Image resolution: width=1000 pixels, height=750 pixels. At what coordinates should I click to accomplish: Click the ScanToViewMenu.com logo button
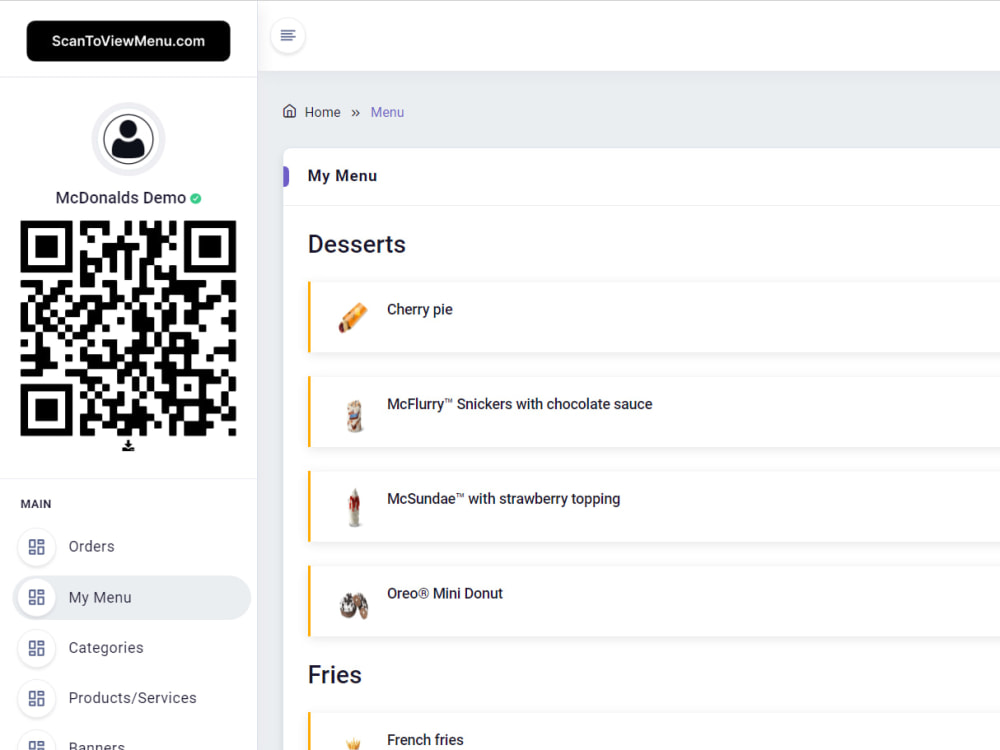[x=128, y=41]
